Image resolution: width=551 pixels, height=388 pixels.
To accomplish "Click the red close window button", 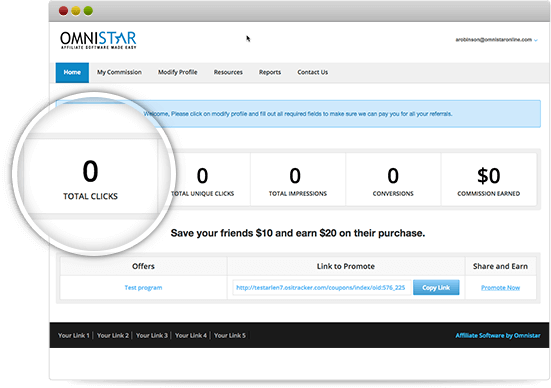I will point(63,11).
